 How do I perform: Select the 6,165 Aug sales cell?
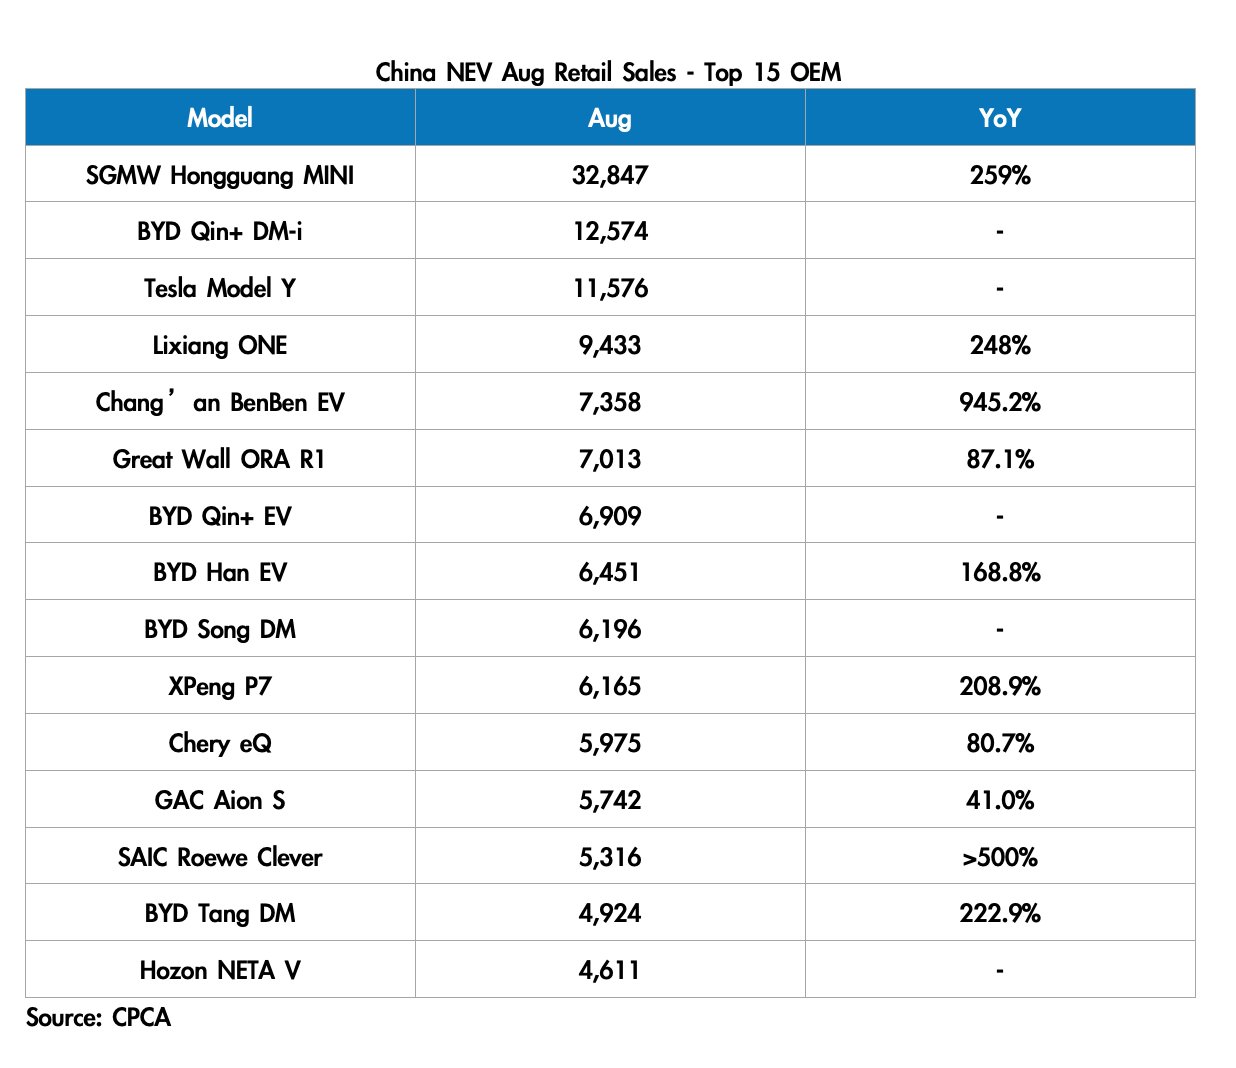coord(609,686)
